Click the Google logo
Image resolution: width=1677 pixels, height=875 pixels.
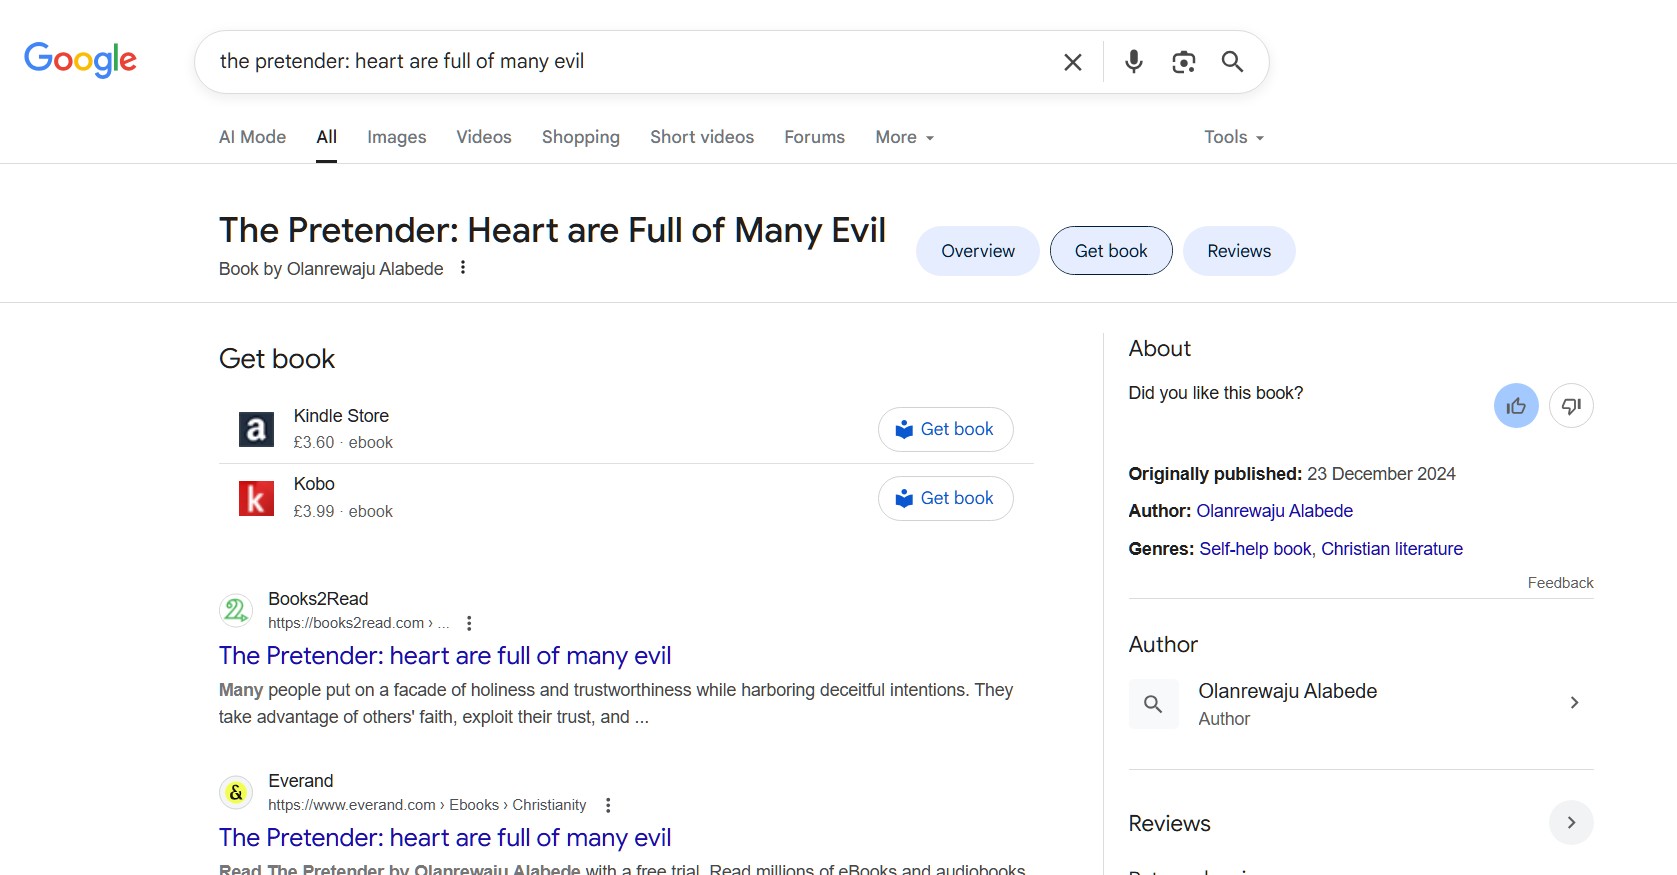pyautogui.click(x=80, y=60)
